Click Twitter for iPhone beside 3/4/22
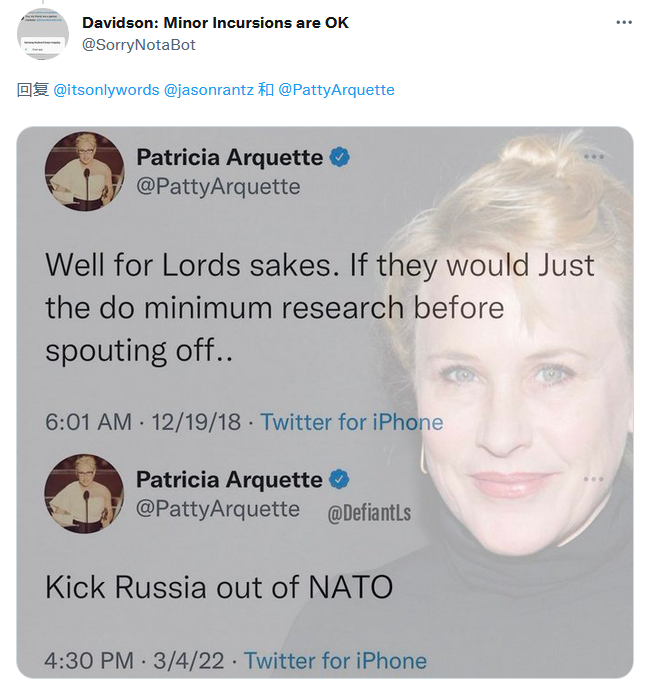This screenshot has height=686, width=652. pos(335,661)
